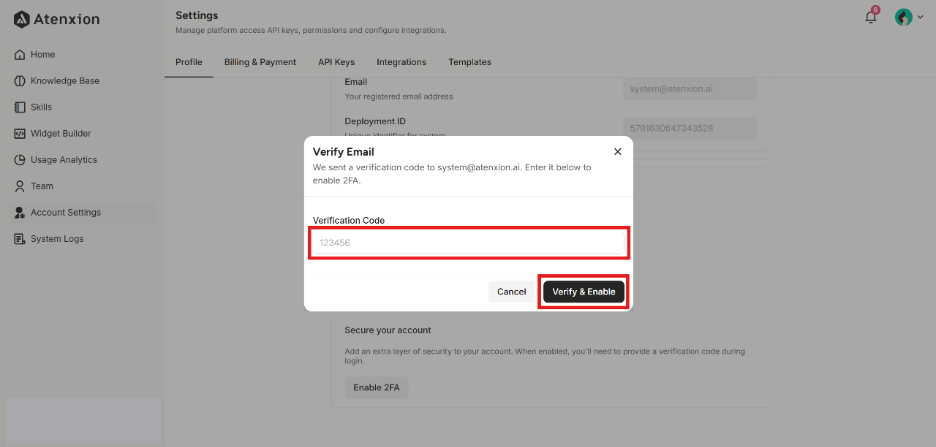Click the Deployment ID label
Image resolution: width=936 pixels, height=447 pixels.
point(375,121)
